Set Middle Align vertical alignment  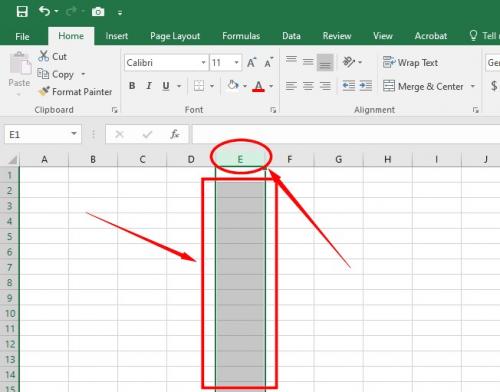click(x=308, y=62)
